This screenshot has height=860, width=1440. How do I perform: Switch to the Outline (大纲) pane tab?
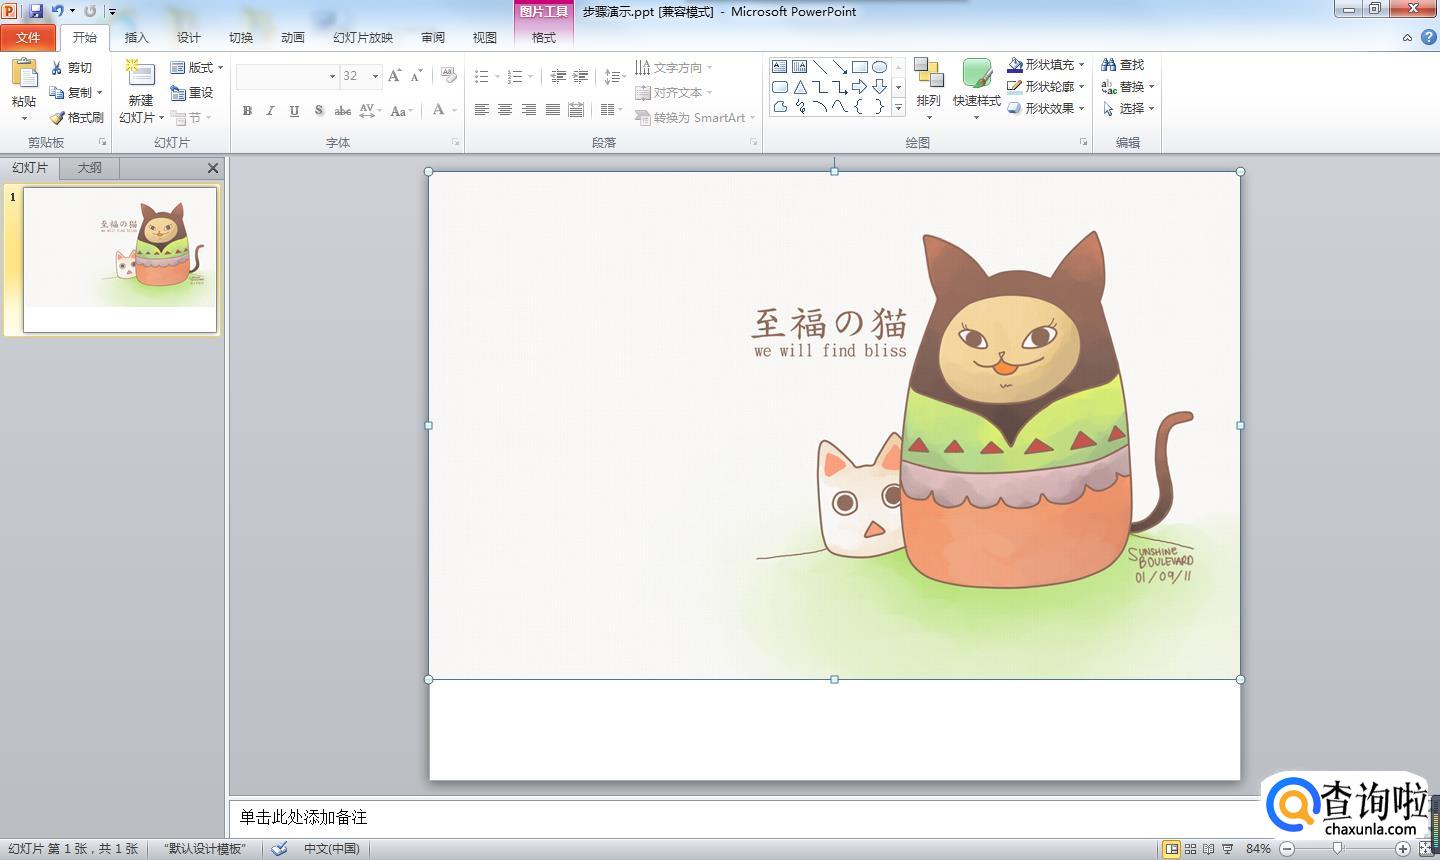pyautogui.click(x=89, y=168)
